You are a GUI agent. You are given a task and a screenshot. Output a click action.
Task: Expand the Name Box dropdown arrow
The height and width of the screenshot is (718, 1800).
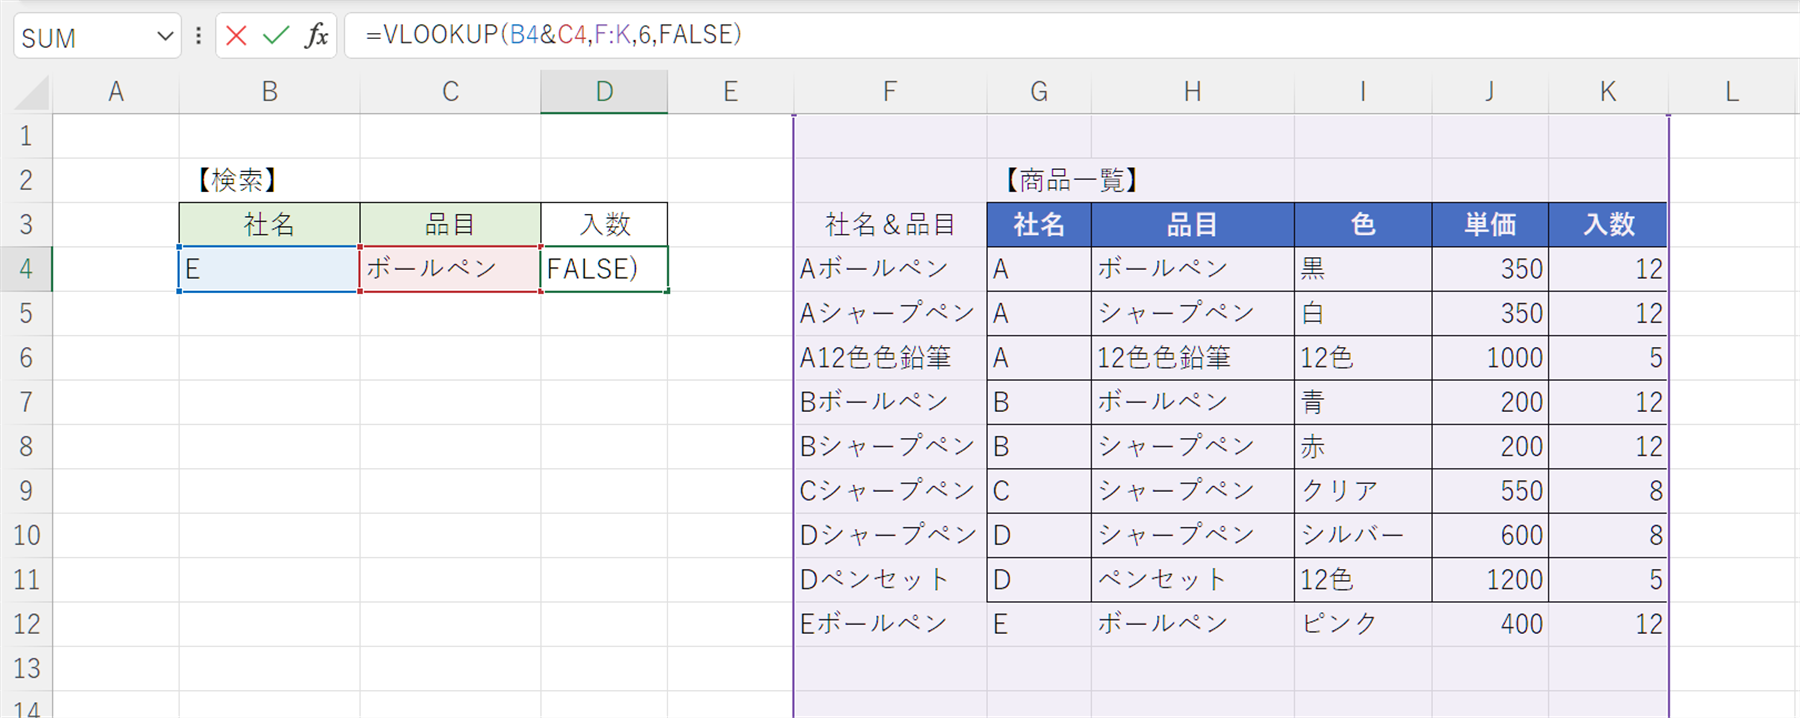tap(165, 37)
